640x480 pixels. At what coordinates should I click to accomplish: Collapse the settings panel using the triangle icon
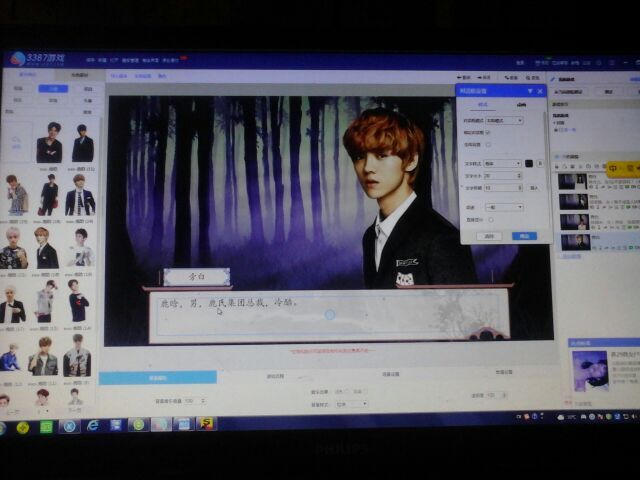pyautogui.click(x=530, y=91)
